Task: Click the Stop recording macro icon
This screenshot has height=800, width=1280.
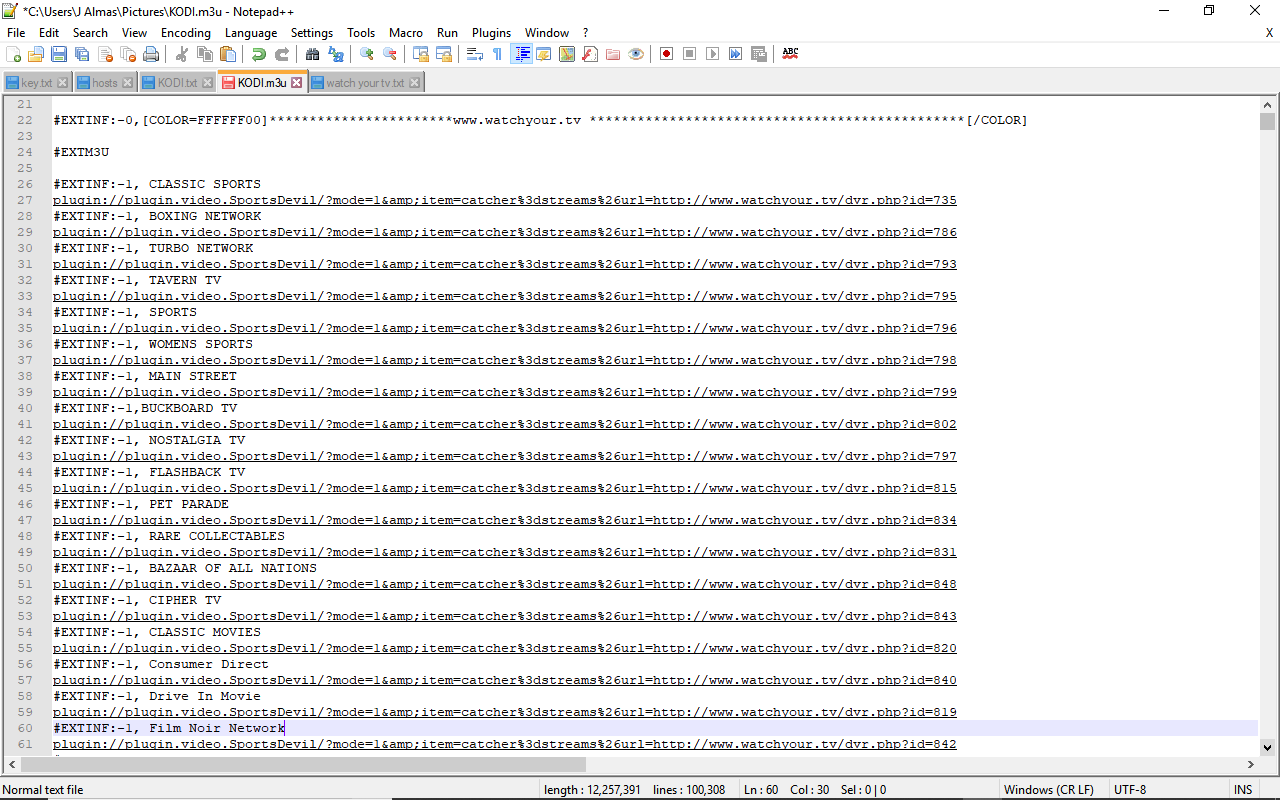Action: pyautogui.click(x=690, y=54)
